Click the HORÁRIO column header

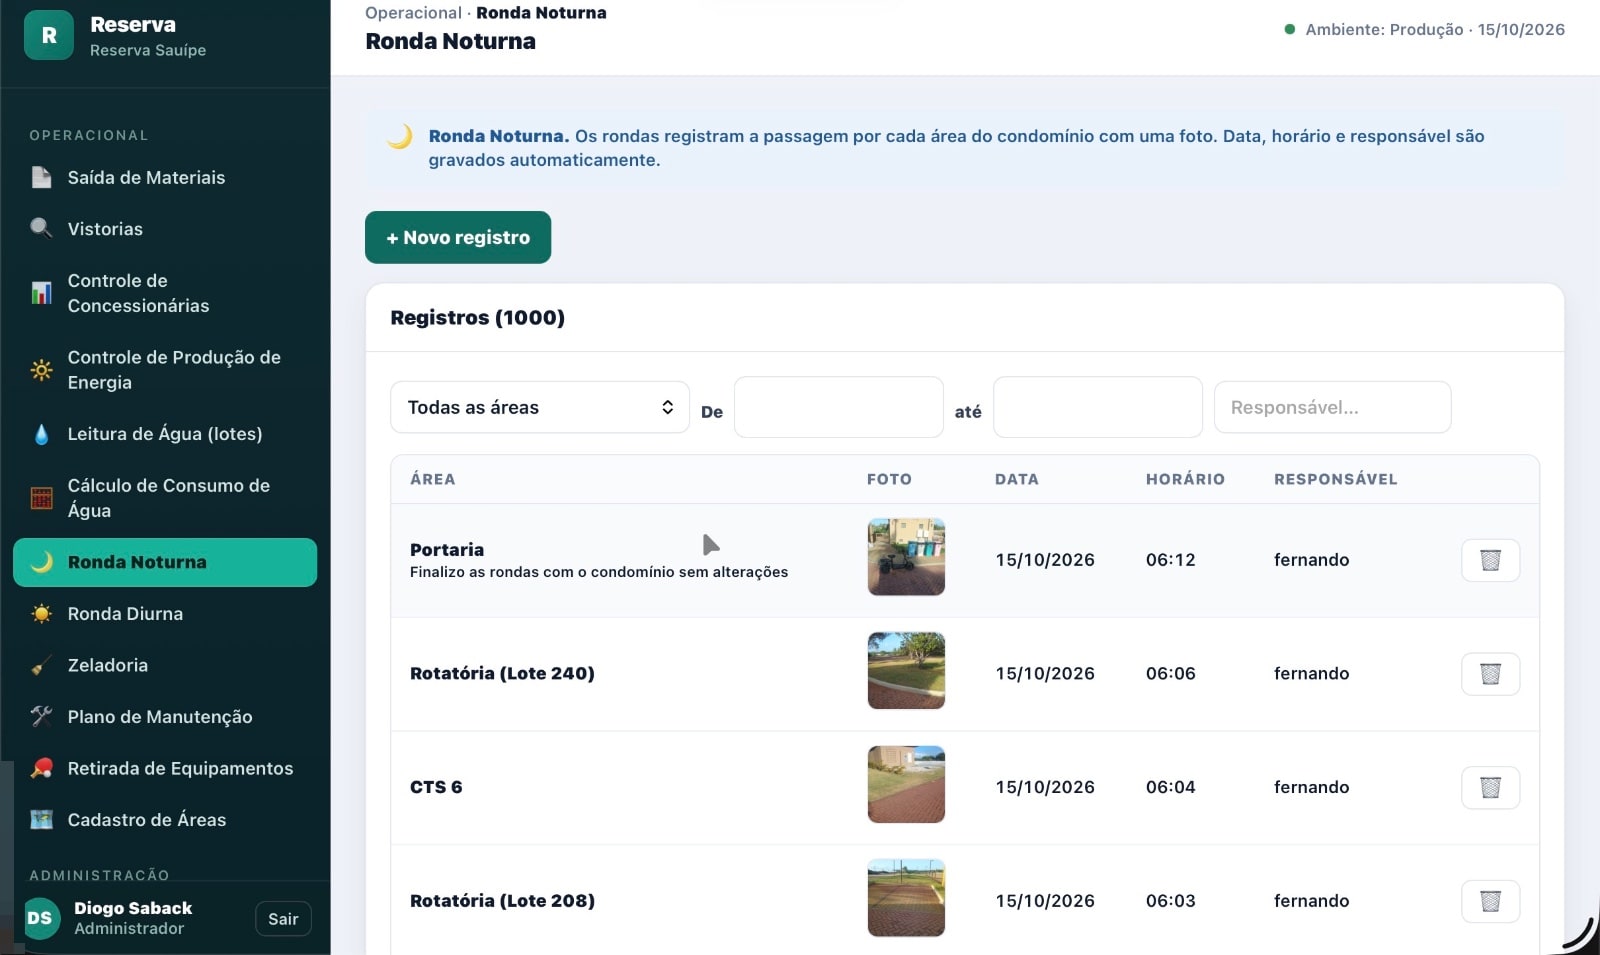(1185, 479)
